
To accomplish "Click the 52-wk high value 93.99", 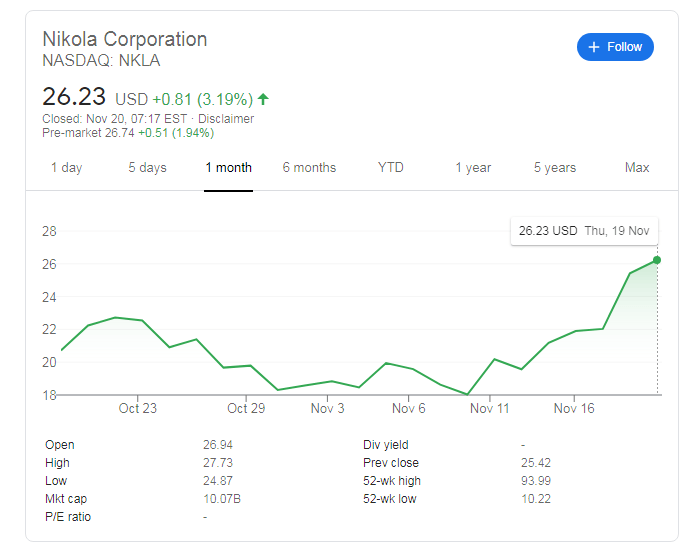I will pyautogui.click(x=536, y=481).
